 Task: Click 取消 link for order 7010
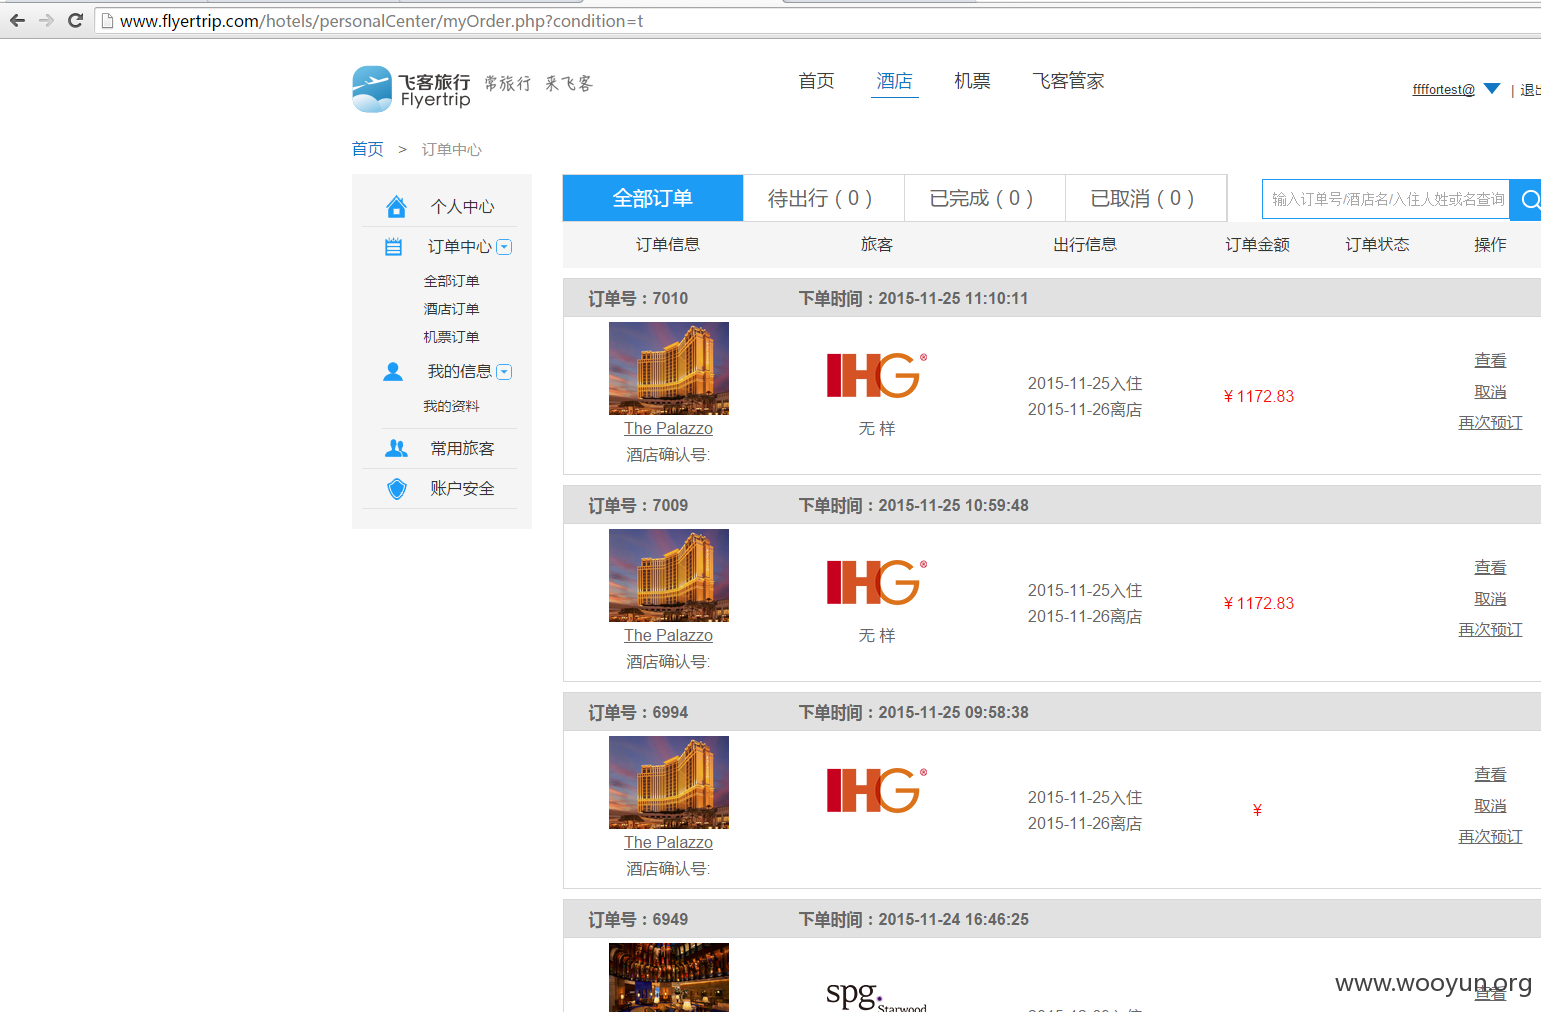(x=1490, y=392)
